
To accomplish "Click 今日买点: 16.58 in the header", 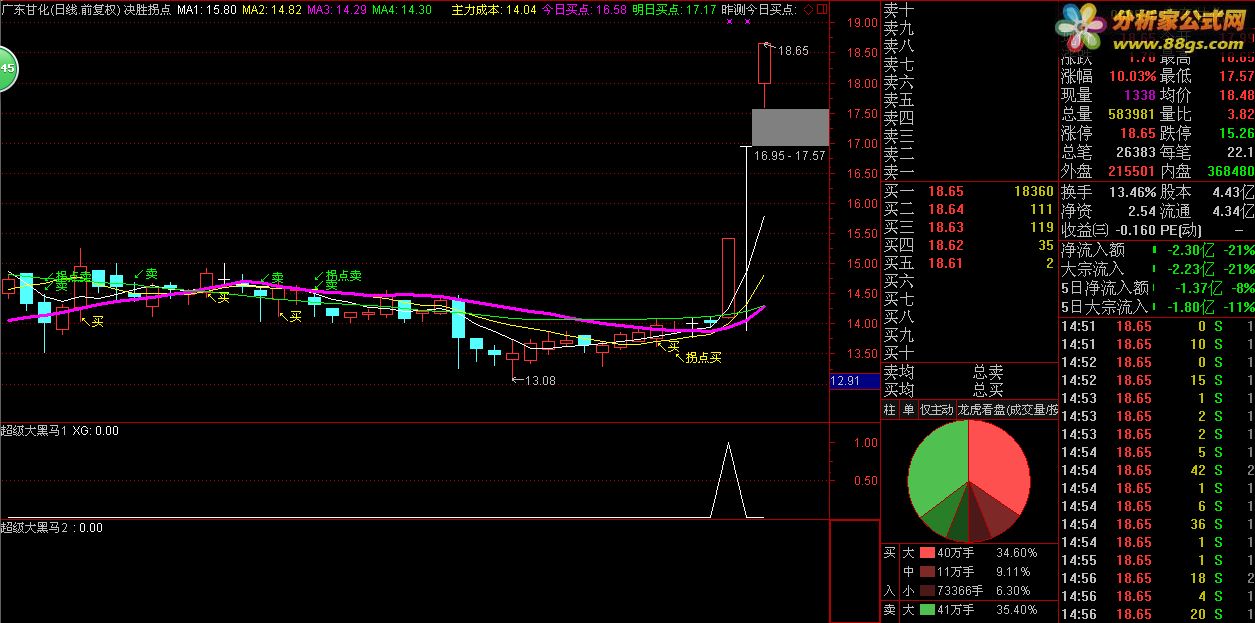I will (584, 9).
